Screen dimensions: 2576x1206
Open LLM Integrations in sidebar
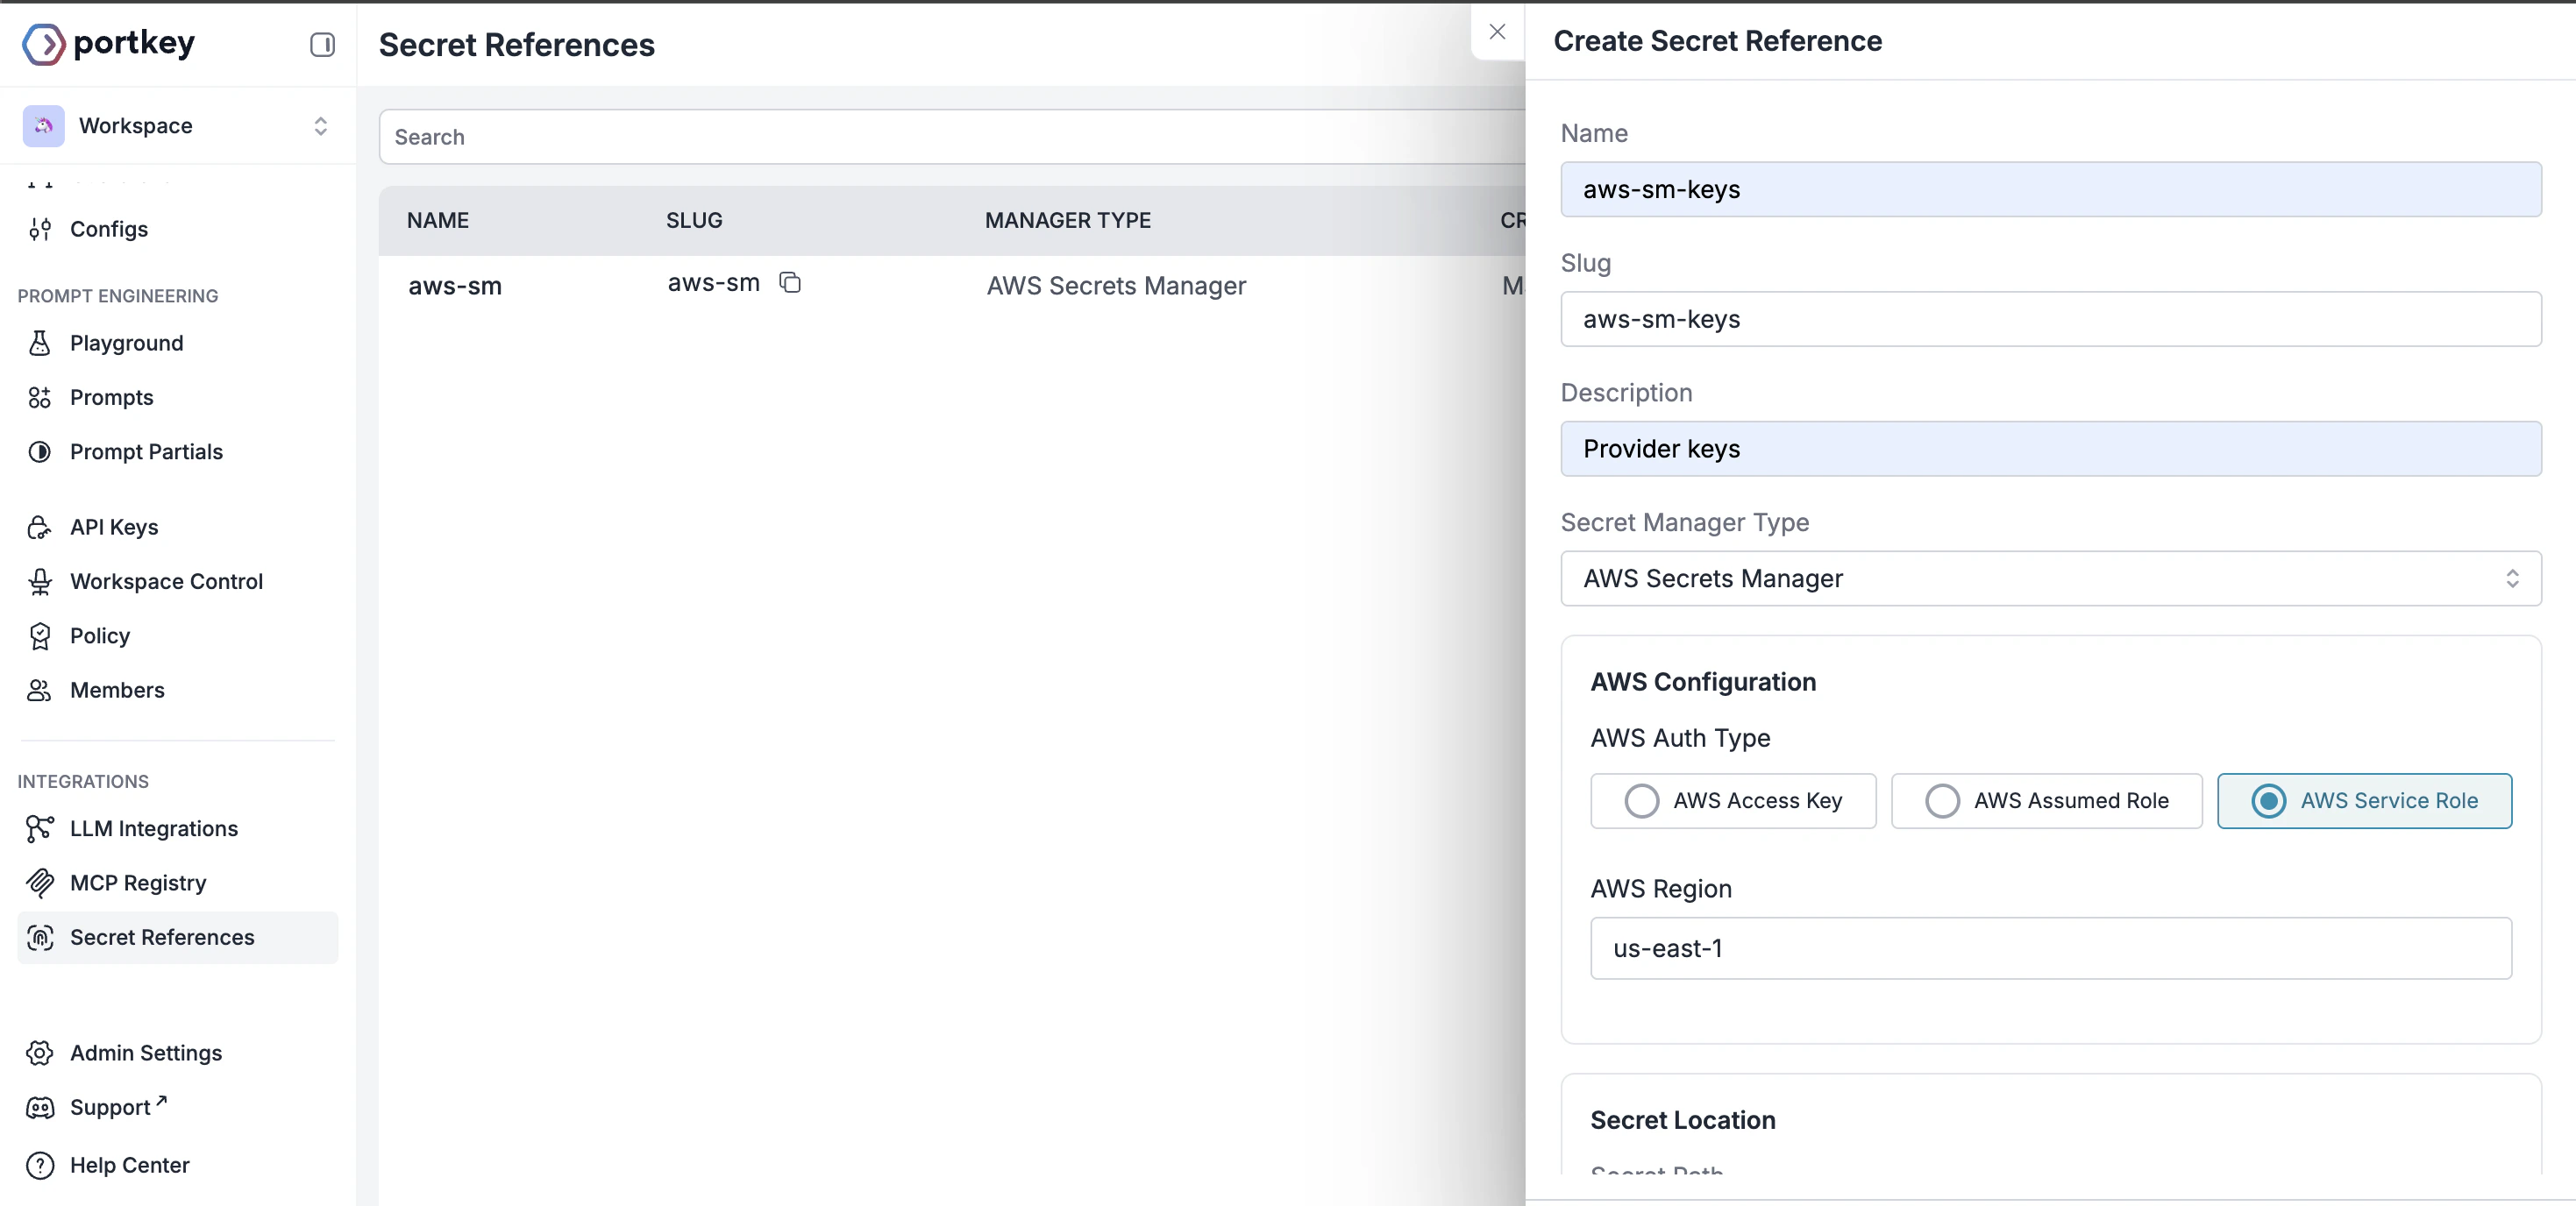click(153, 828)
